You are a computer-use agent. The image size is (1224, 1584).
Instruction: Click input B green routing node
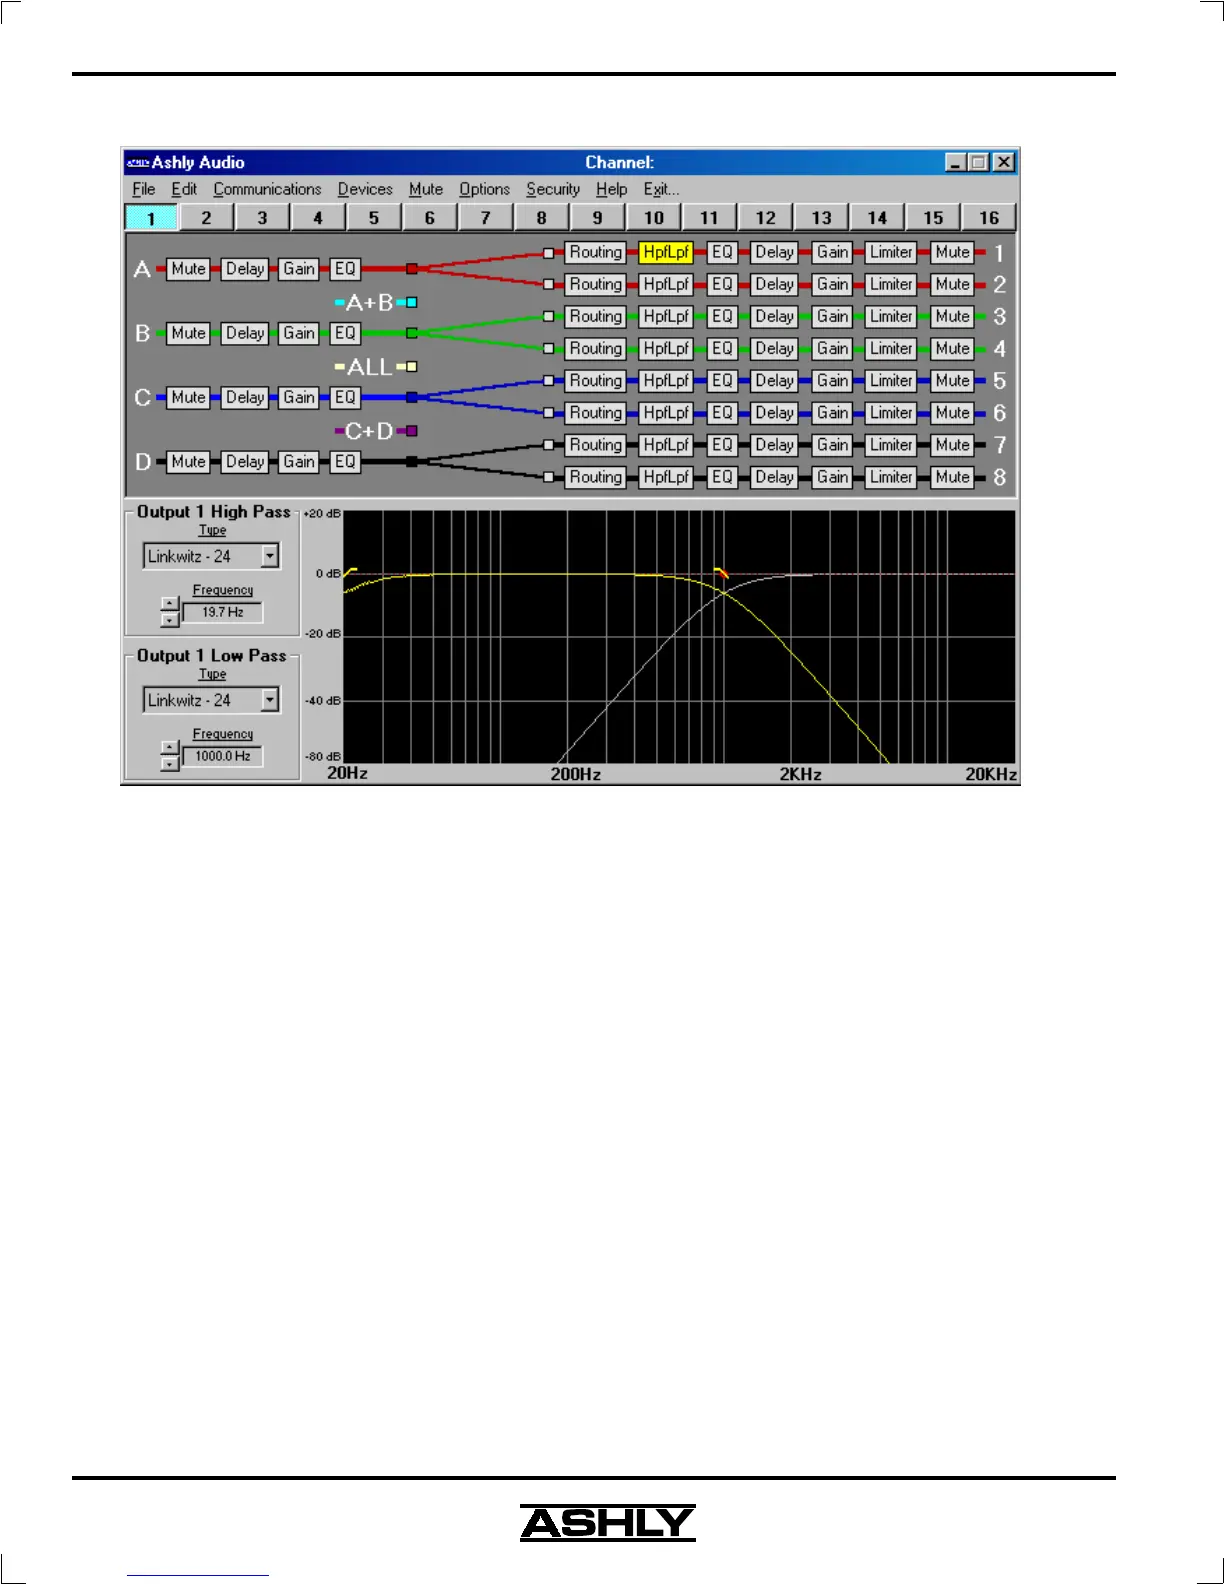(412, 333)
